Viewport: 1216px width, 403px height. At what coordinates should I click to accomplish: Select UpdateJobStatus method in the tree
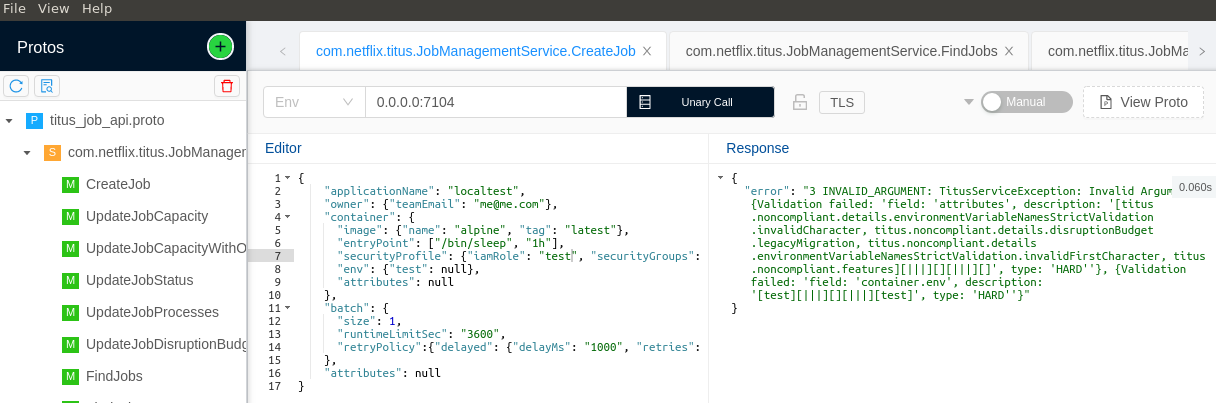click(140, 281)
